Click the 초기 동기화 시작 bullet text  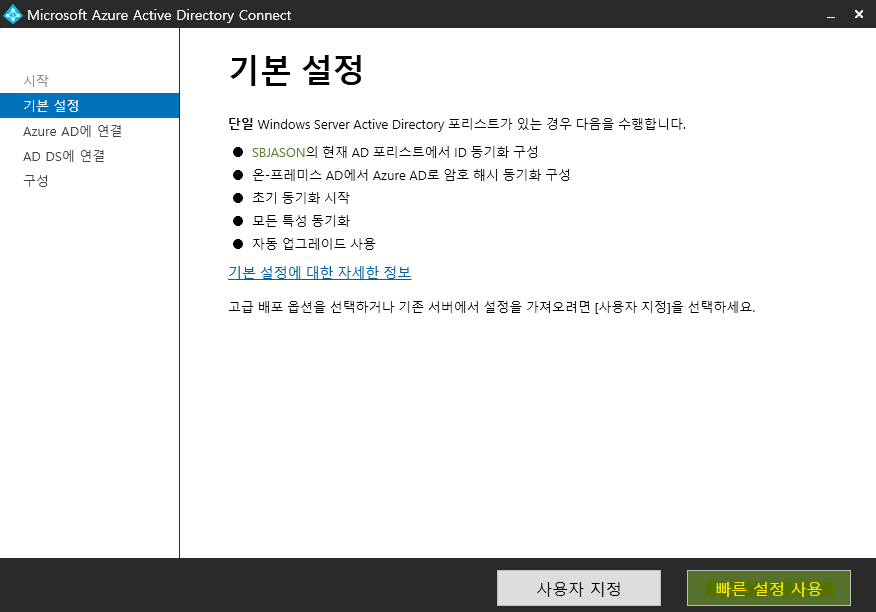pos(301,198)
